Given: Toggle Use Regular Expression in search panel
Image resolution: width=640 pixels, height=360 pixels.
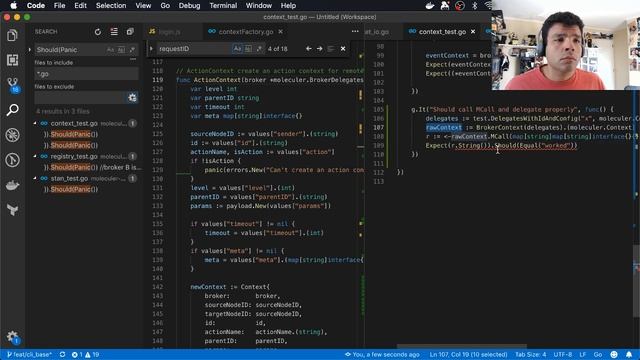Looking at the screenshot, I should [132, 50].
